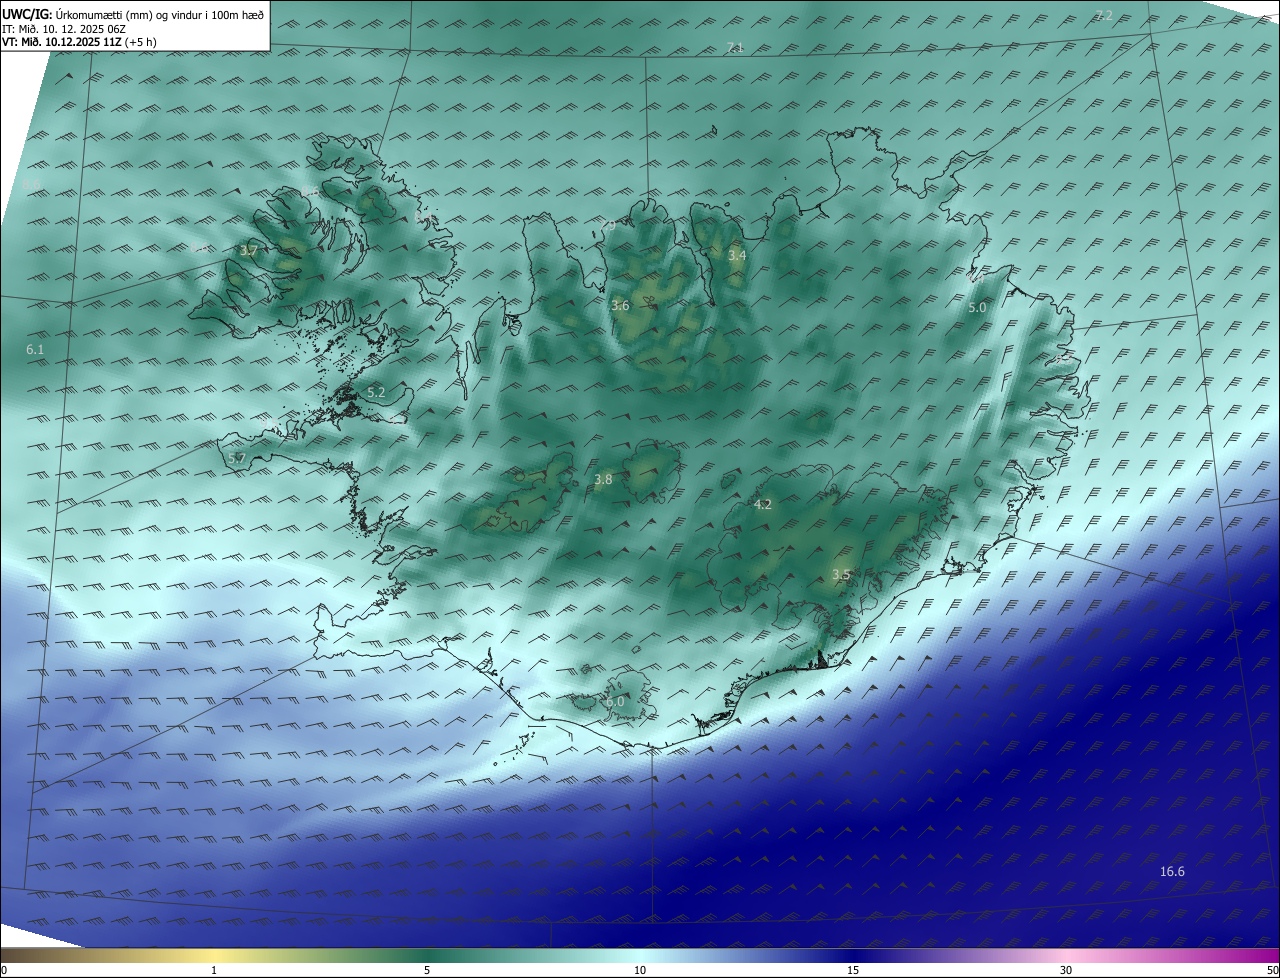Click the 16.6 precipitation value label

point(1172,872)
